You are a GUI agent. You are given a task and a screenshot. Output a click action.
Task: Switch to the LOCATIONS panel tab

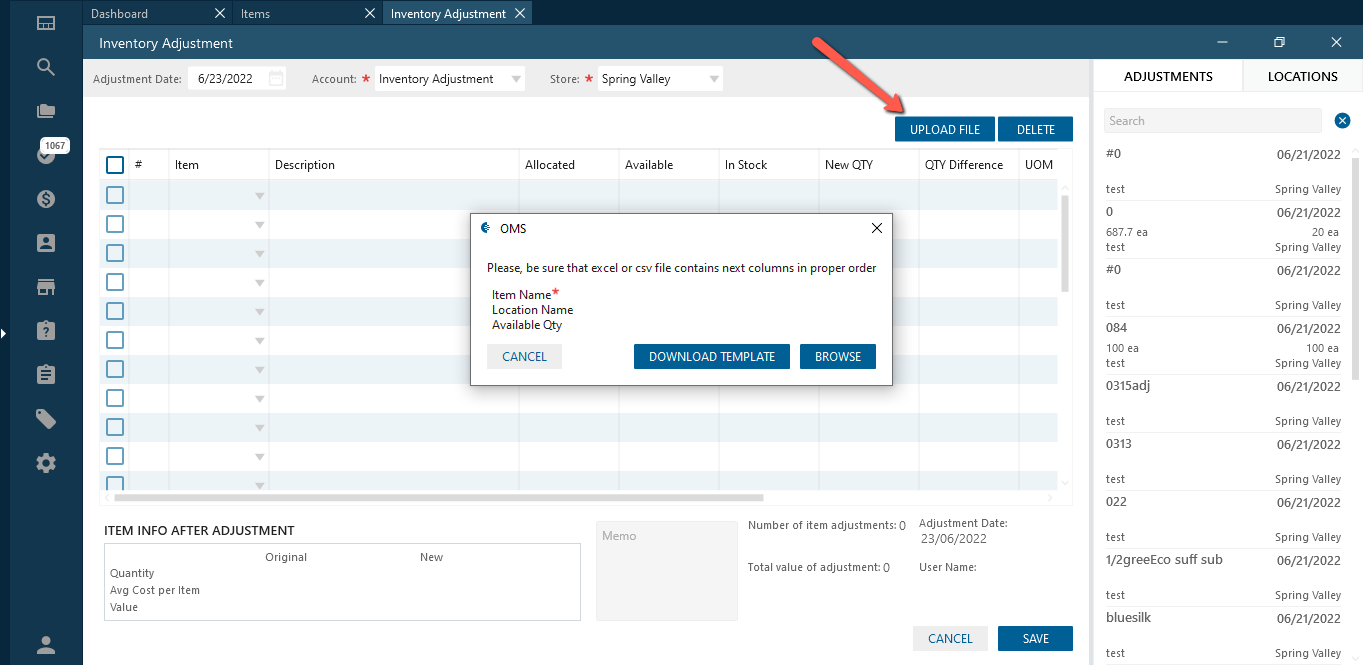(1302, 76)
